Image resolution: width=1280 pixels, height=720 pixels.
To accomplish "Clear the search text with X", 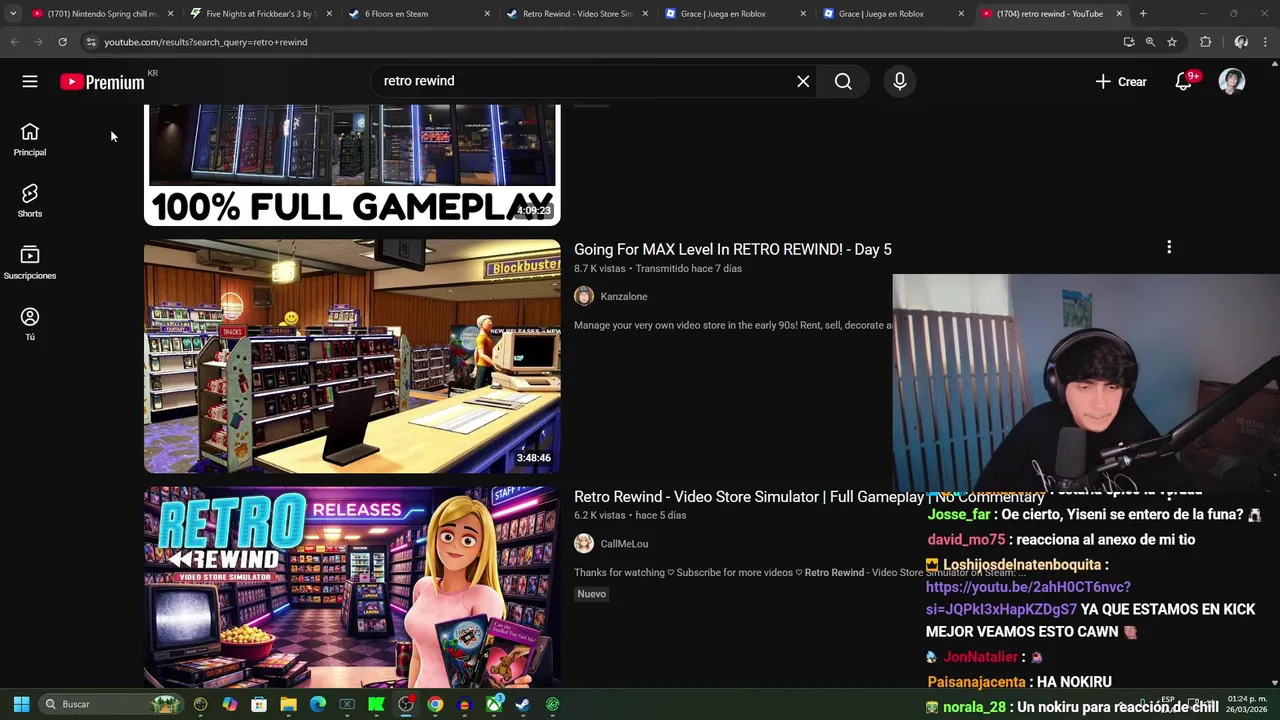I will point(803,82).
